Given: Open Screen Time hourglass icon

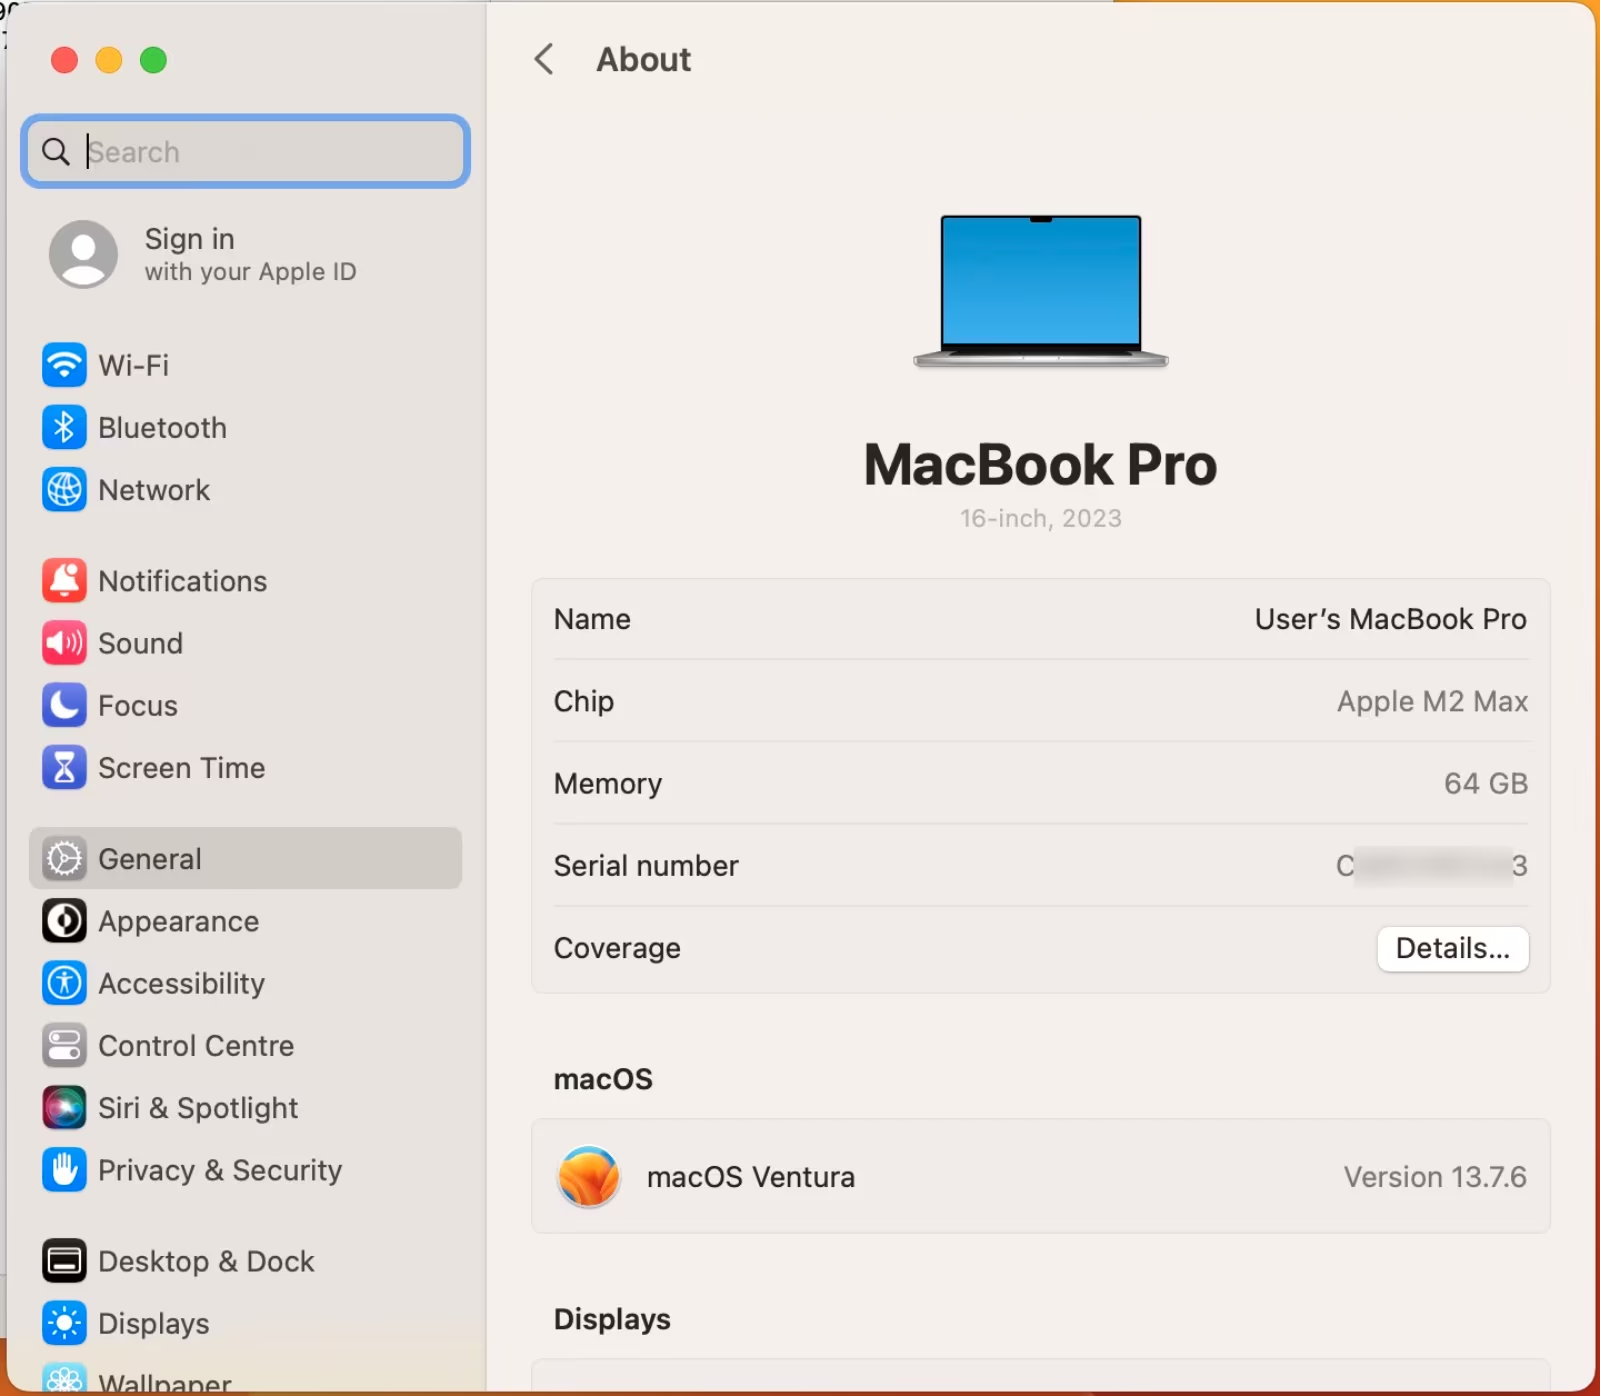Looking at the screenshot, I should 64,767.
